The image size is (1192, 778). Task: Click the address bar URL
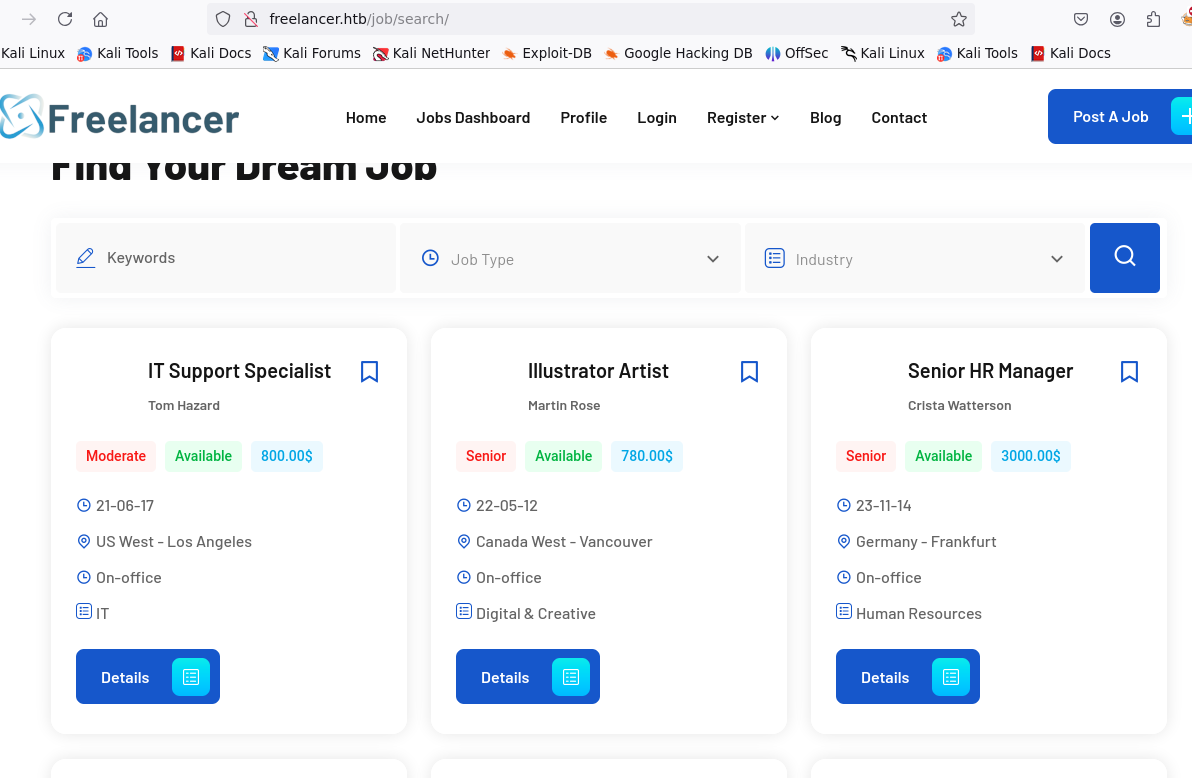pyautogui.click(x=359, y=19)
